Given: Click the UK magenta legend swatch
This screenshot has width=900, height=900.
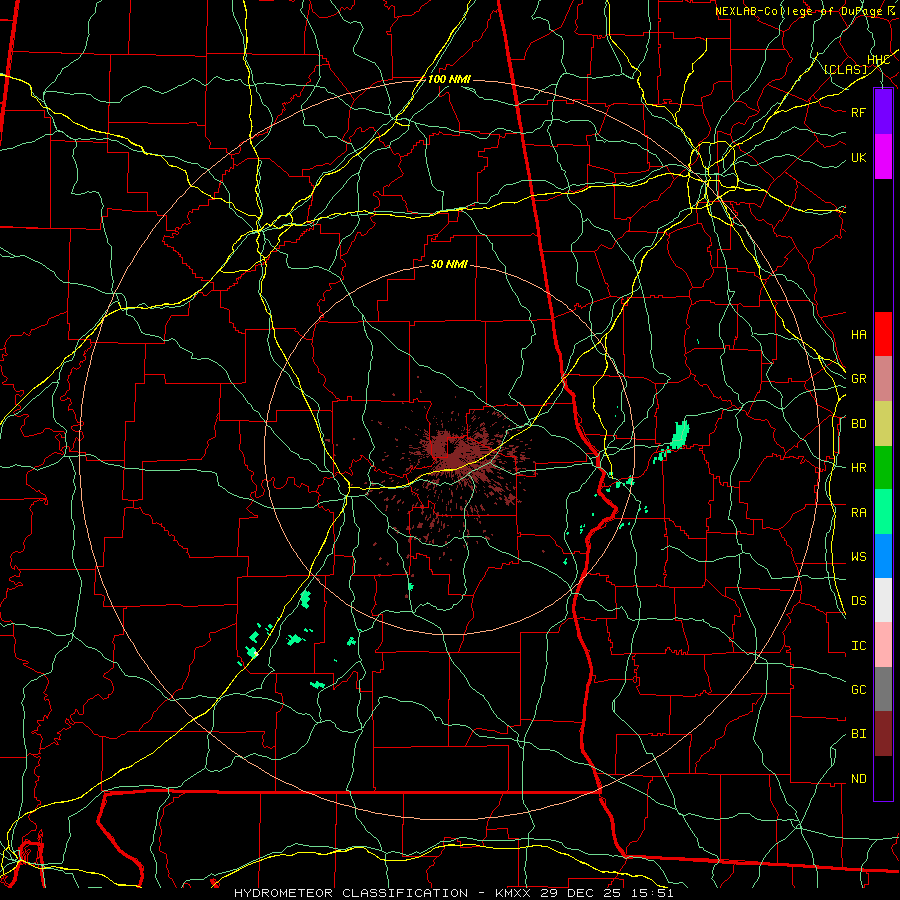Looking at the screenshot, I should [x=883, y=157].
